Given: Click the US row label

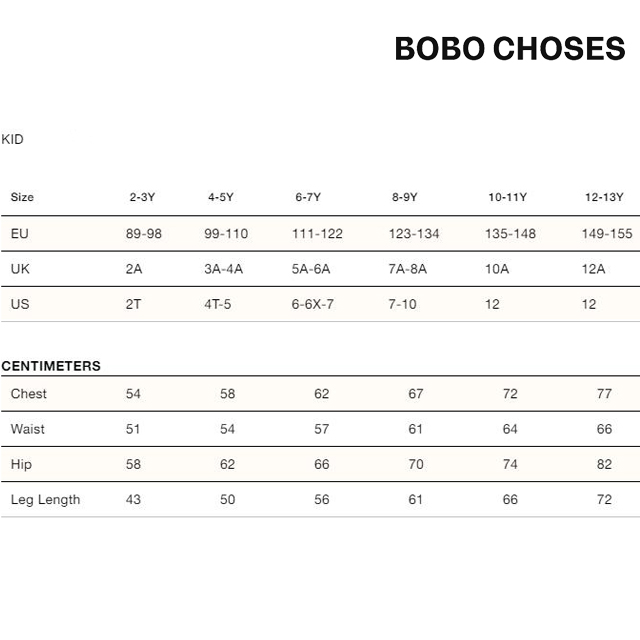Looking at the screenshot, I should coord(20,304).
